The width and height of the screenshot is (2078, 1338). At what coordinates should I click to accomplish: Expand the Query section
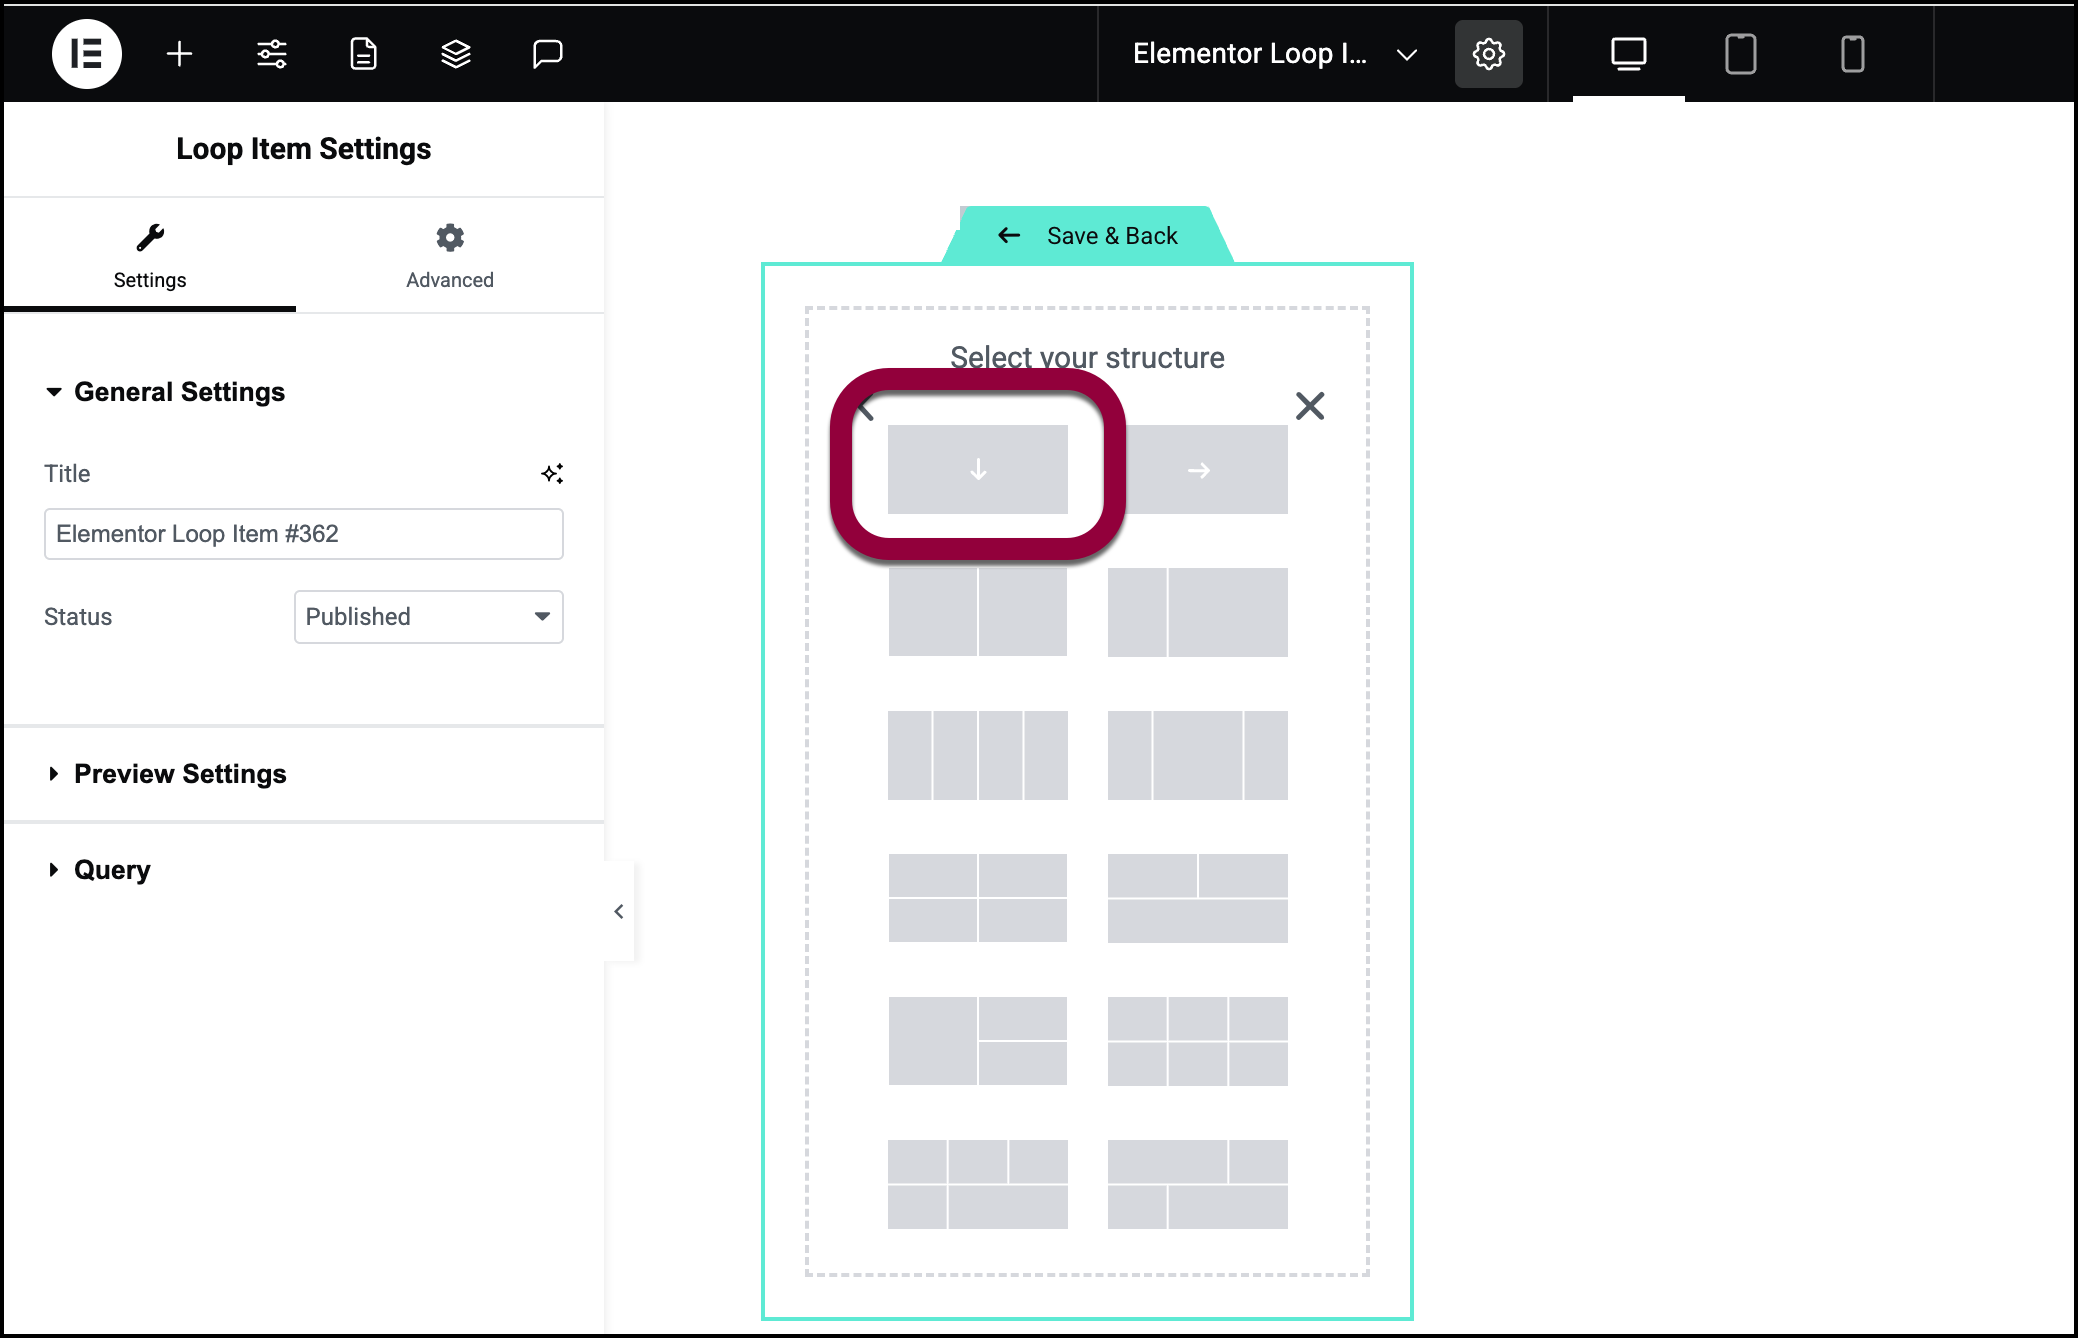pyautogui.click(x=112, y=870)
